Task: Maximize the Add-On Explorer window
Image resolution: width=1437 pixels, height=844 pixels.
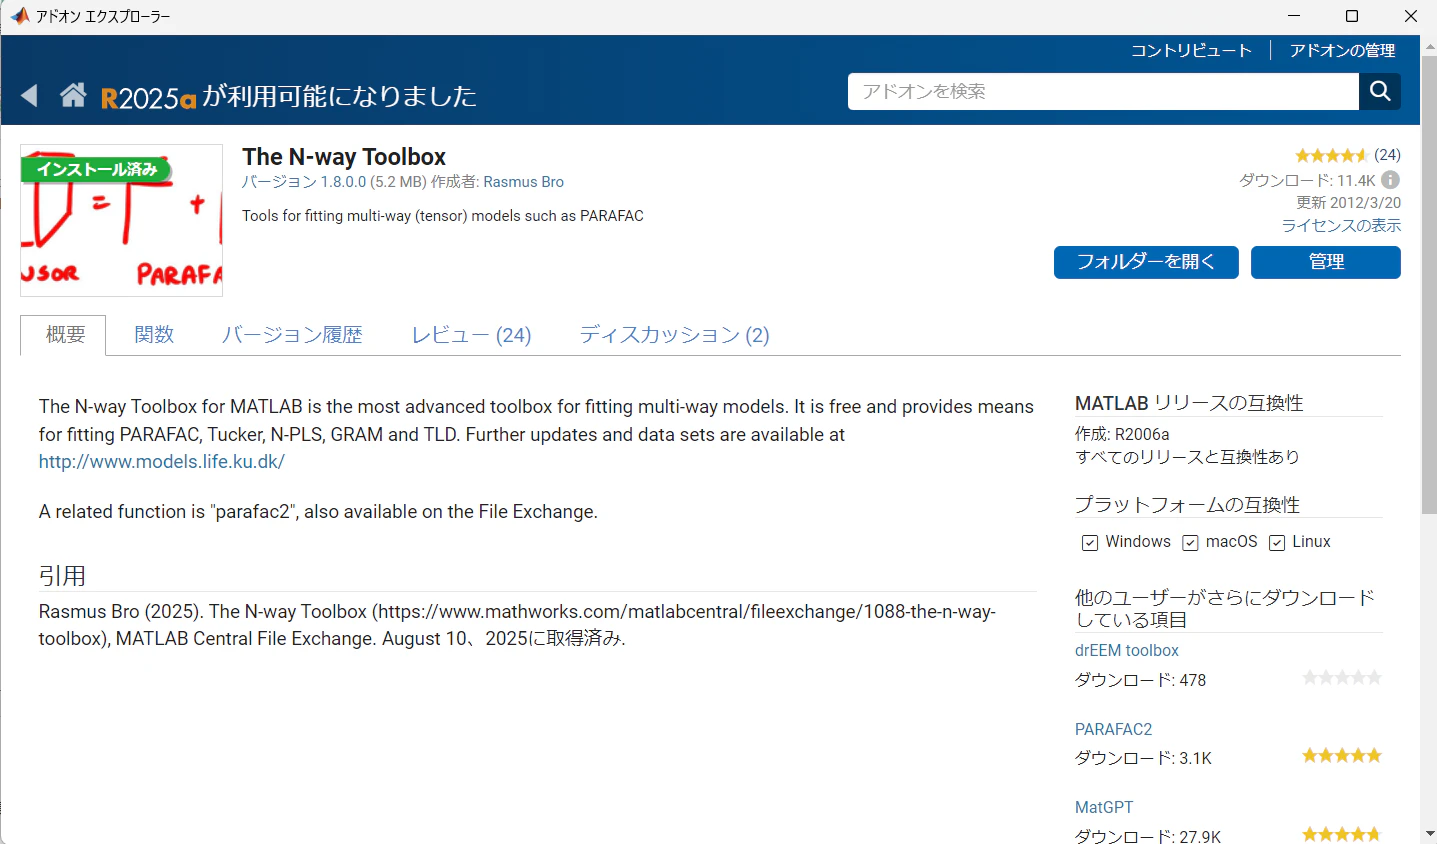Action: click(1352, 16)
